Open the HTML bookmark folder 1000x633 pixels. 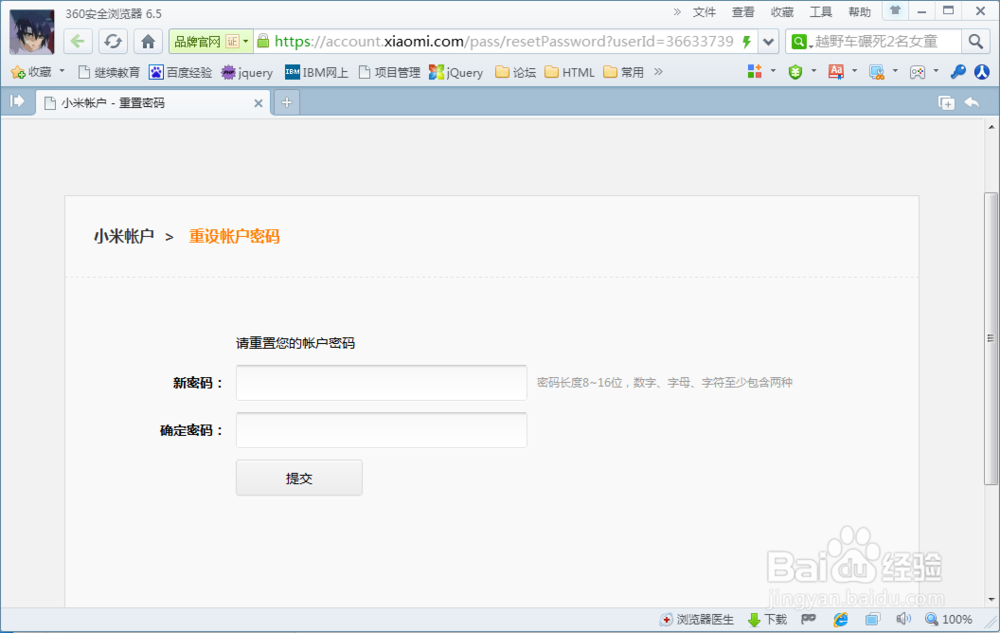[570, 72]
